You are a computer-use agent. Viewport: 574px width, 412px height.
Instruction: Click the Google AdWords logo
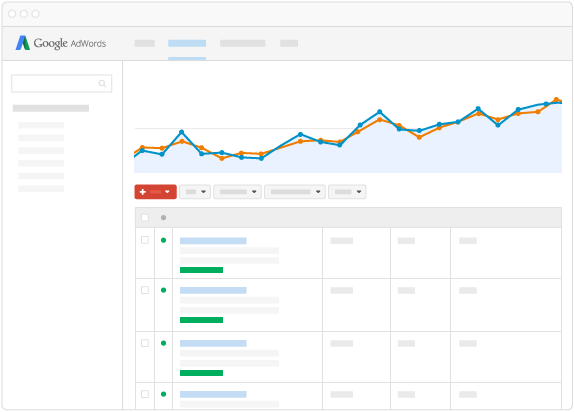(60, 43)
